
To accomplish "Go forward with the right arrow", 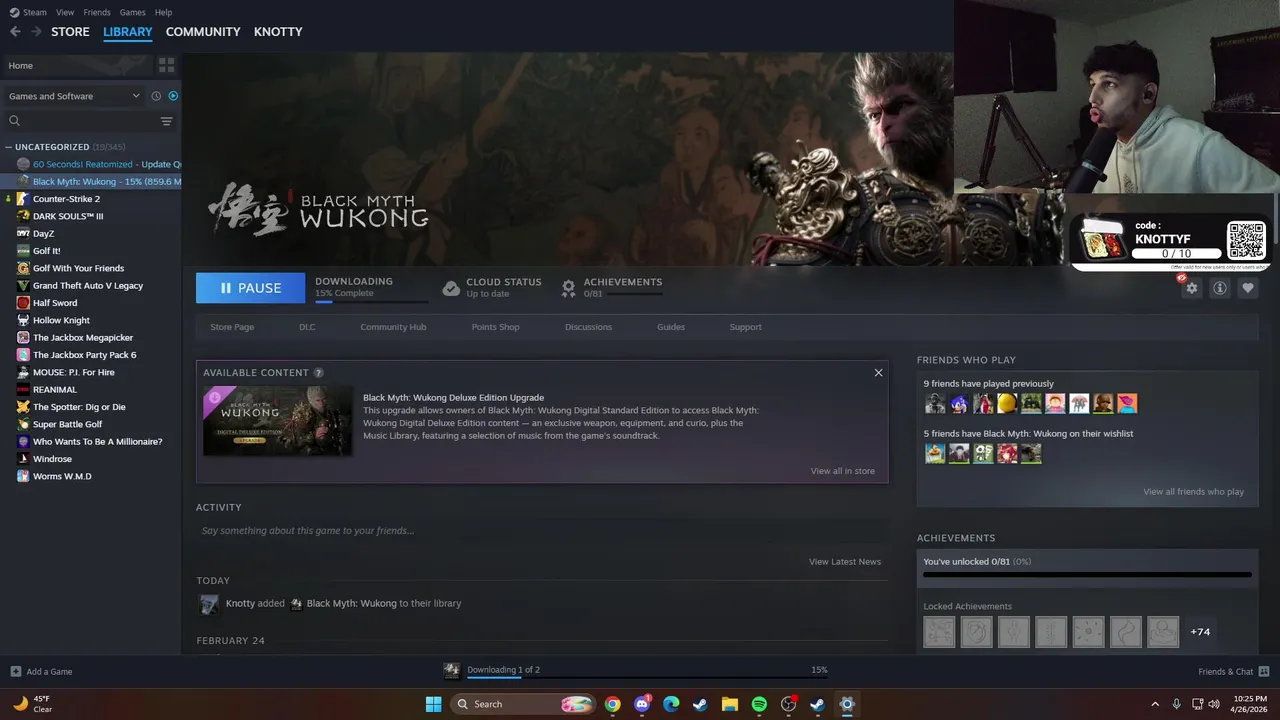I will (x=36, y=32).
